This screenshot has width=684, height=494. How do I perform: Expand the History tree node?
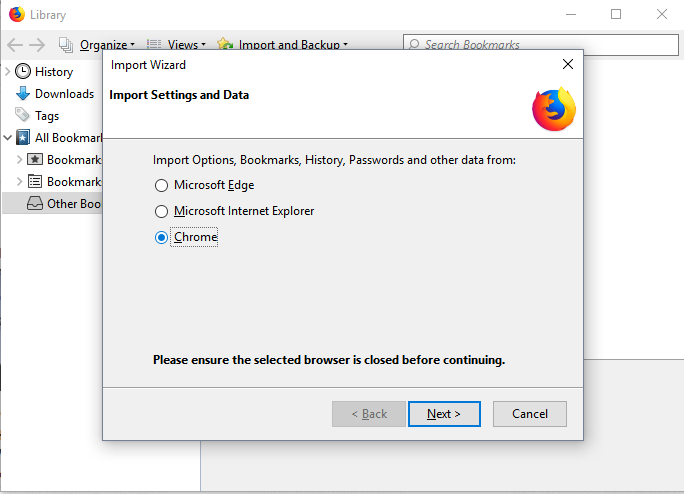pyautogui.click(x=8, y=71)
